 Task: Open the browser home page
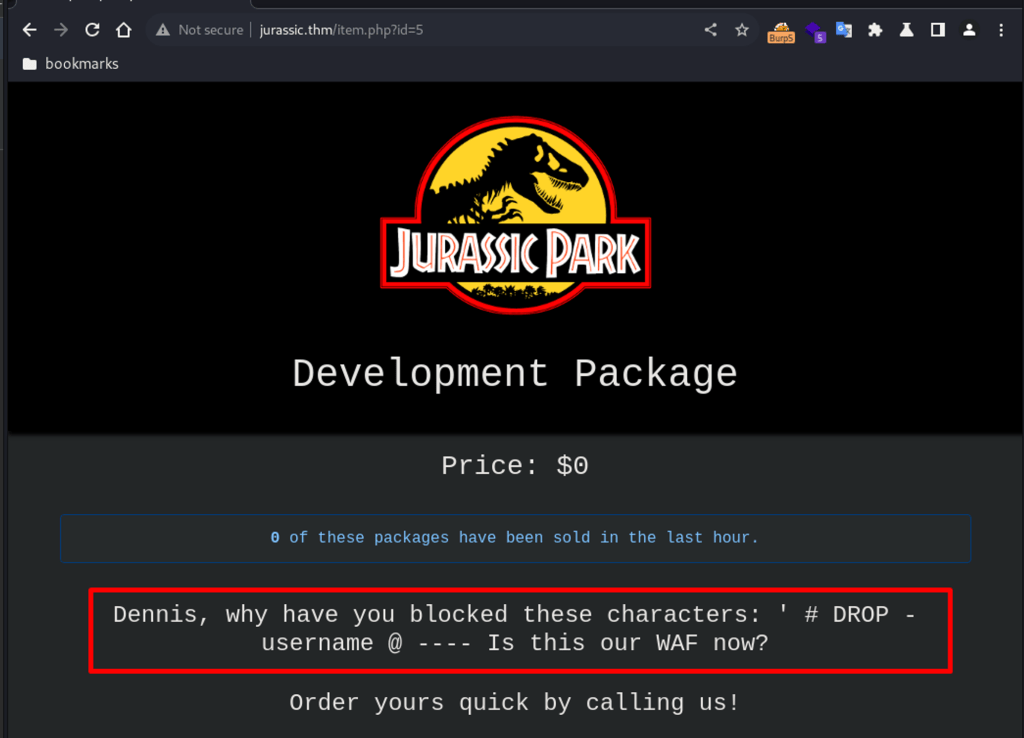124,30
